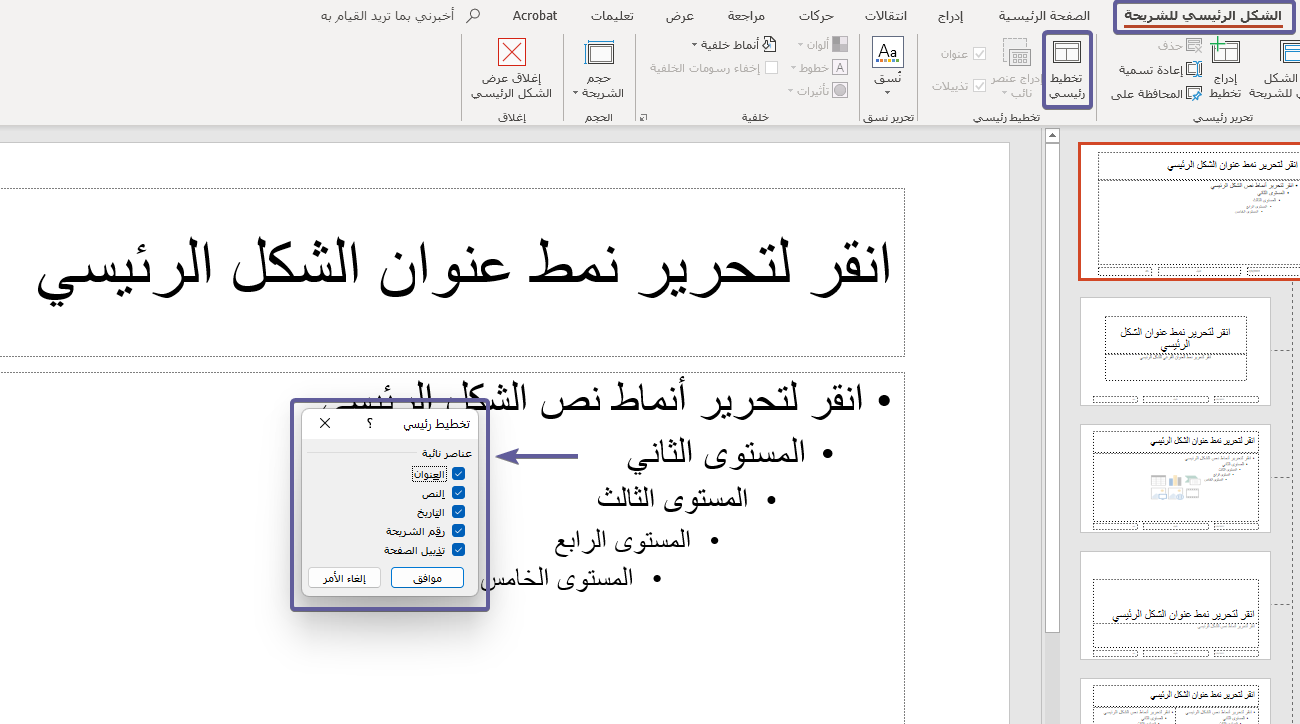This screenshot has height=724, width=1300.
Task: Click the Insert Placeholder (إدراج عنصر نائب) icon
Action: (1017, 52)
